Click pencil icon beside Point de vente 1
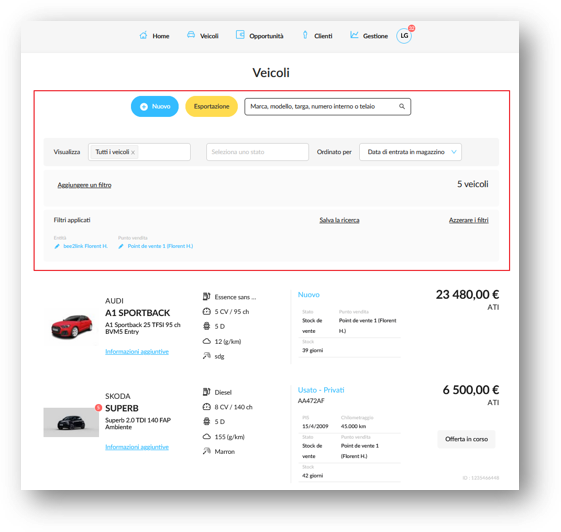This screenshot has height=532, width=561. (121, 246)
